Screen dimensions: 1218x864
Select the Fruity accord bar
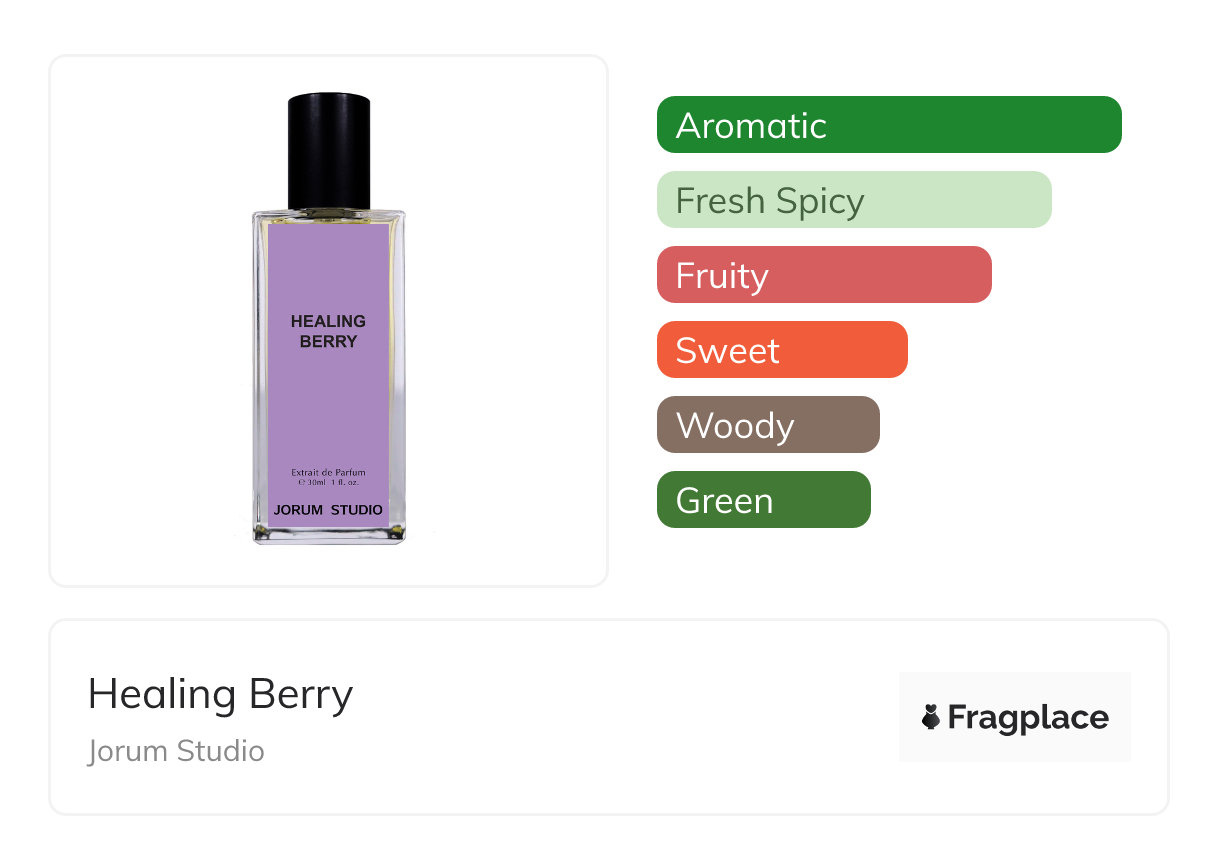pyautogui.click(x=824, y=275)
